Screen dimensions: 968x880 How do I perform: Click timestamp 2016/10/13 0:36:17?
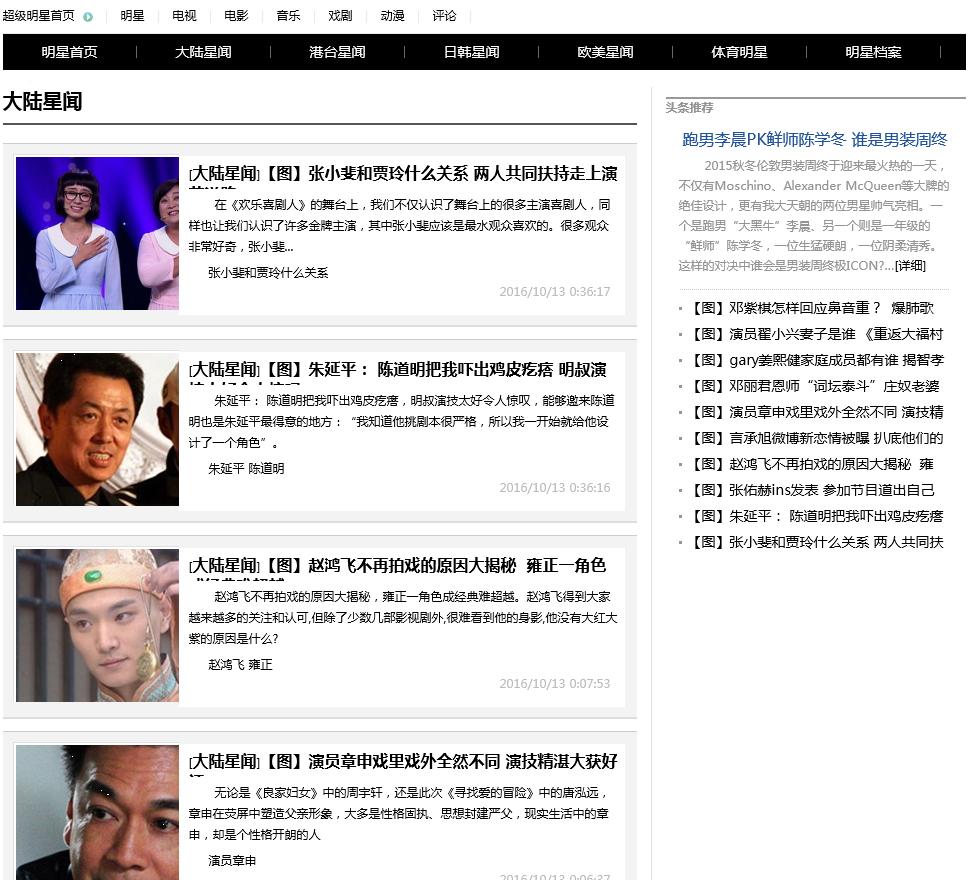(554, 291)
